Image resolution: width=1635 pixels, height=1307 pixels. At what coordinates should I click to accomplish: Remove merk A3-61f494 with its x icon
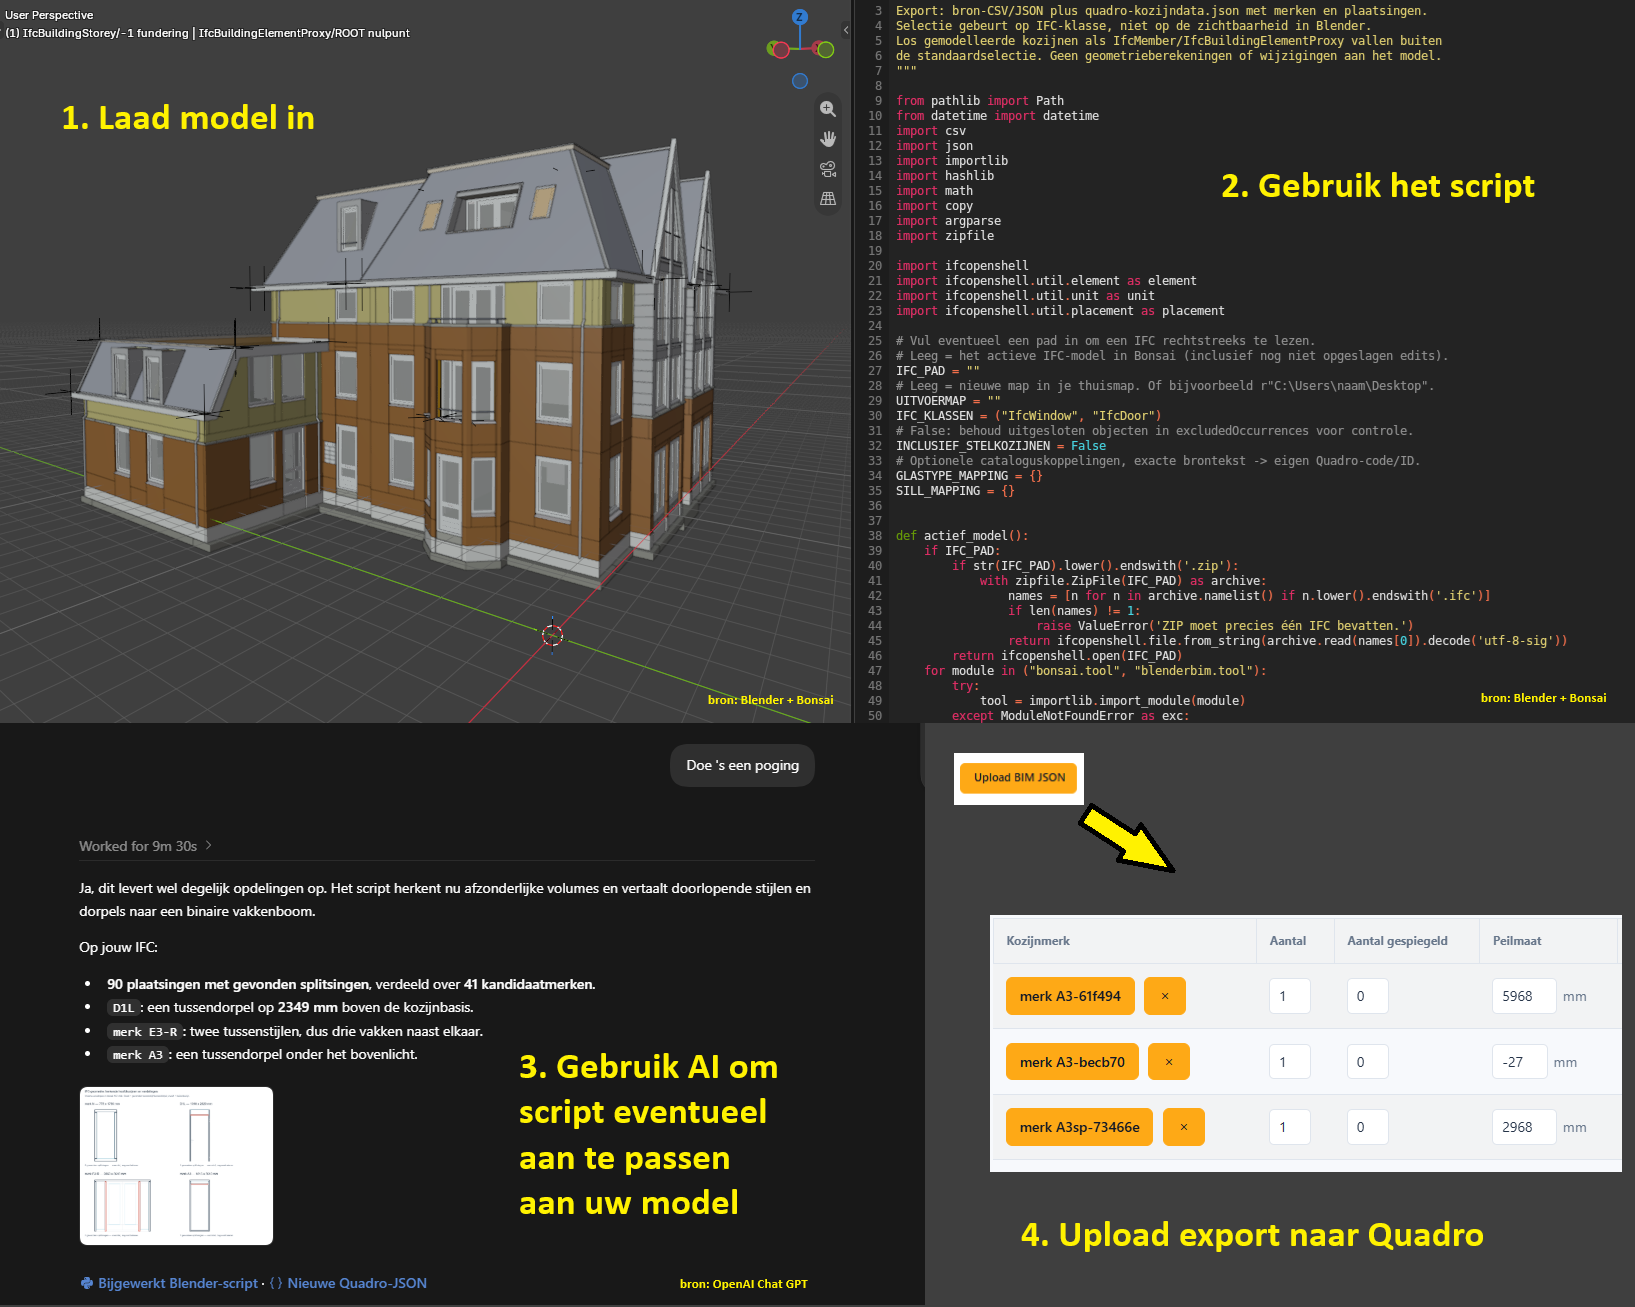click(x=1165, y=996)
